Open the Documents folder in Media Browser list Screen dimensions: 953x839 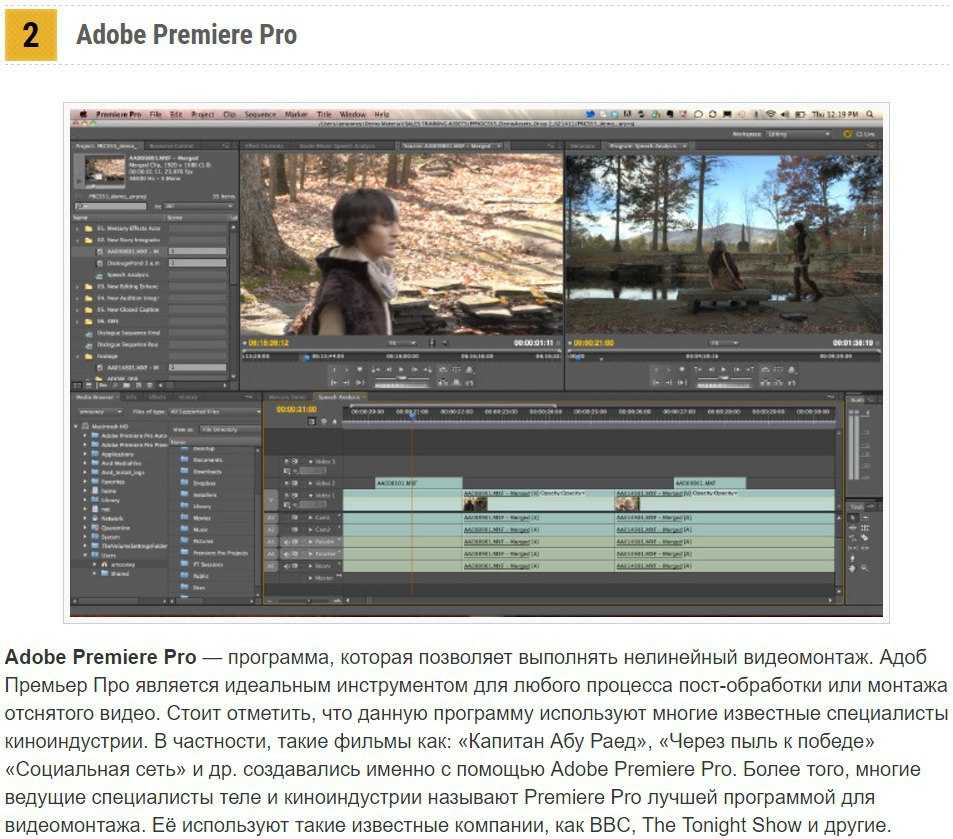click(x=202, y=460)
